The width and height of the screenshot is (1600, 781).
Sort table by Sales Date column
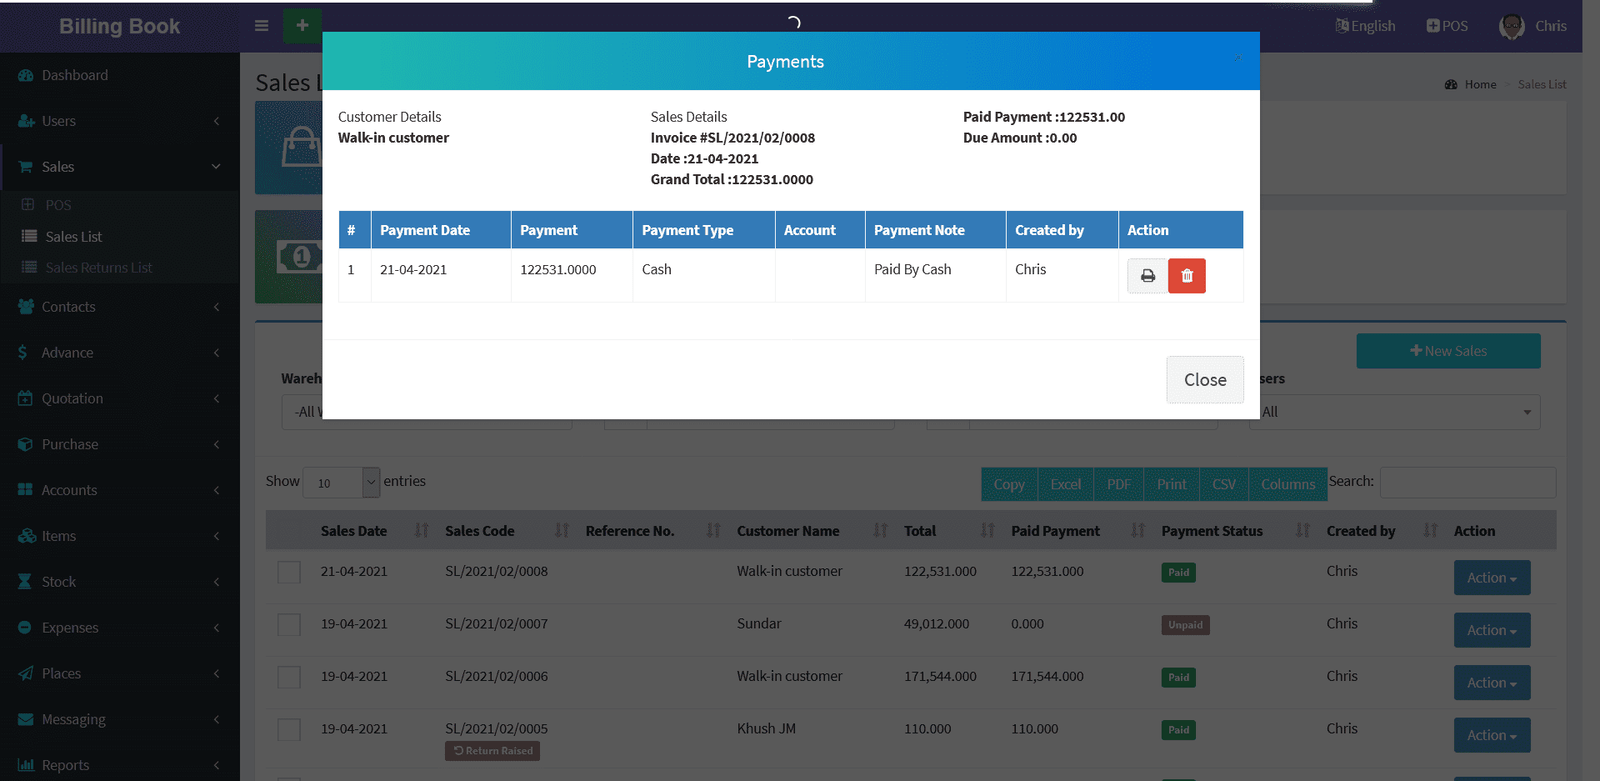[x=354, y=531]
